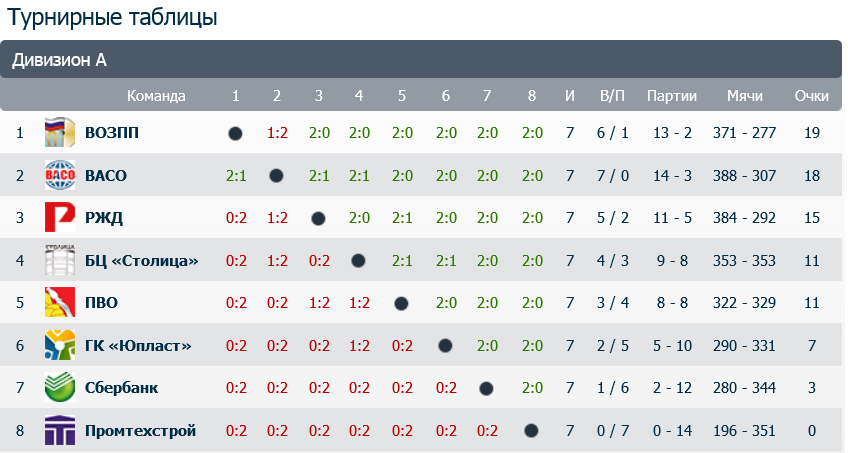Image resolution: width=848 pixels, height=453 pixels.
Task: Open ВАСО 2:1 result against ВОЗПП
Action: [236, 176]
